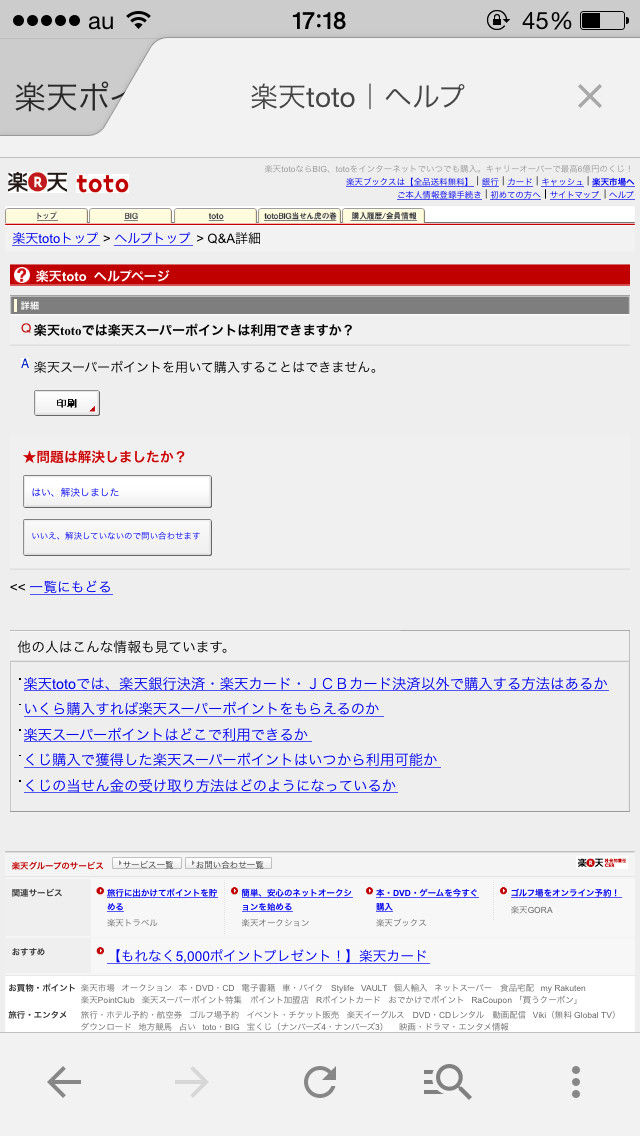
Task: Tap the browser back arrow
Action: click(x=64, y=1083)
